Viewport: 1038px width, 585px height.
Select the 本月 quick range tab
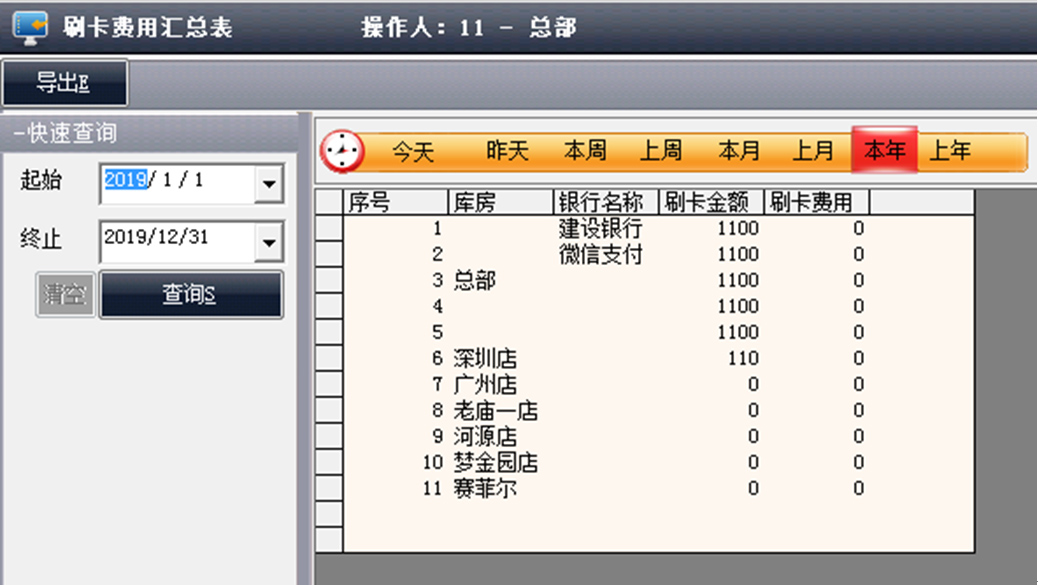pyautogui.click(x=739, y=151)
